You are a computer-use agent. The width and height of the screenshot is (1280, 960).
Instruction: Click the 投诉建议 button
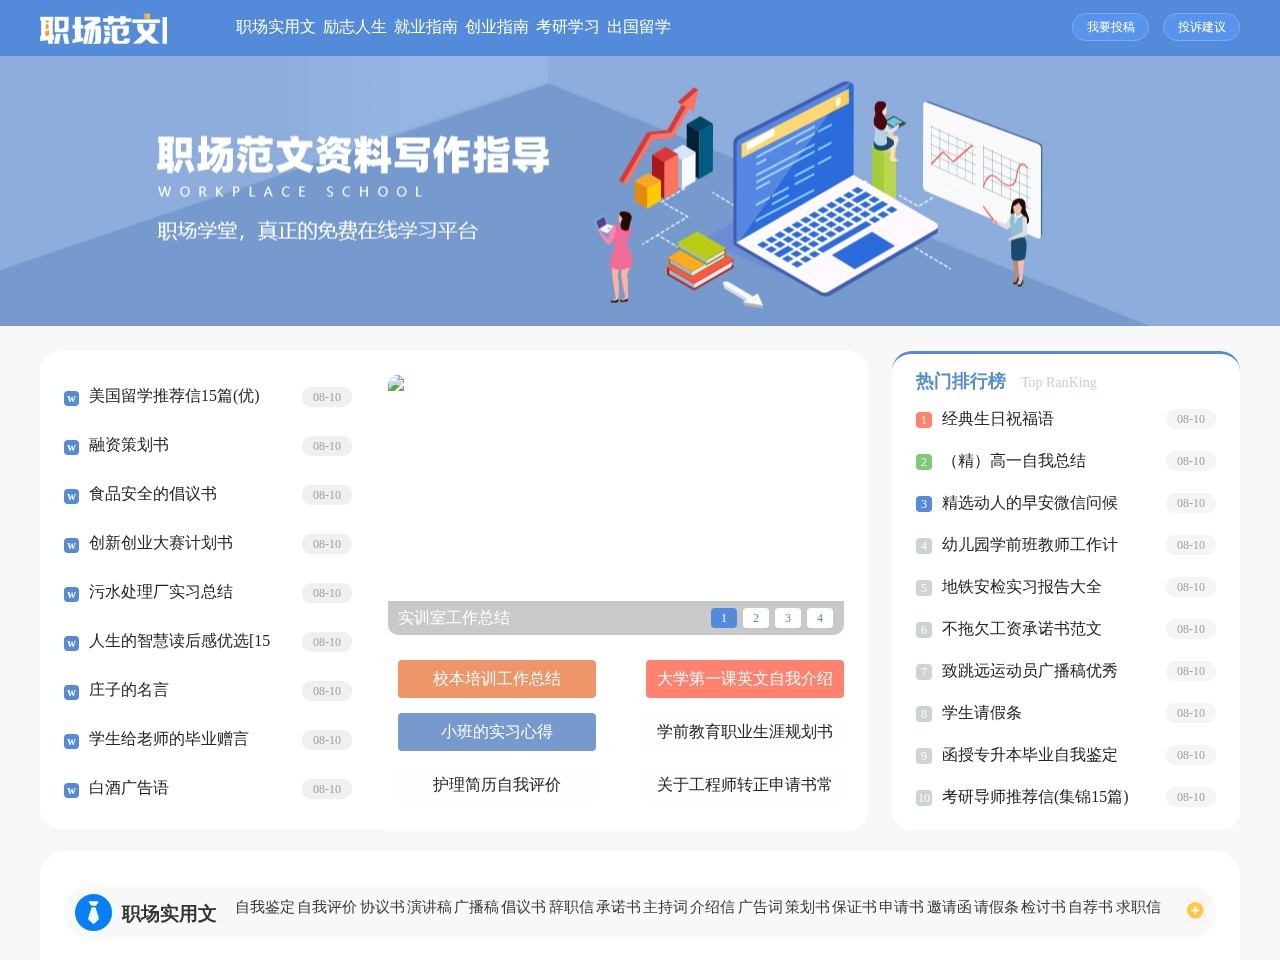(x=1201, y=27)
